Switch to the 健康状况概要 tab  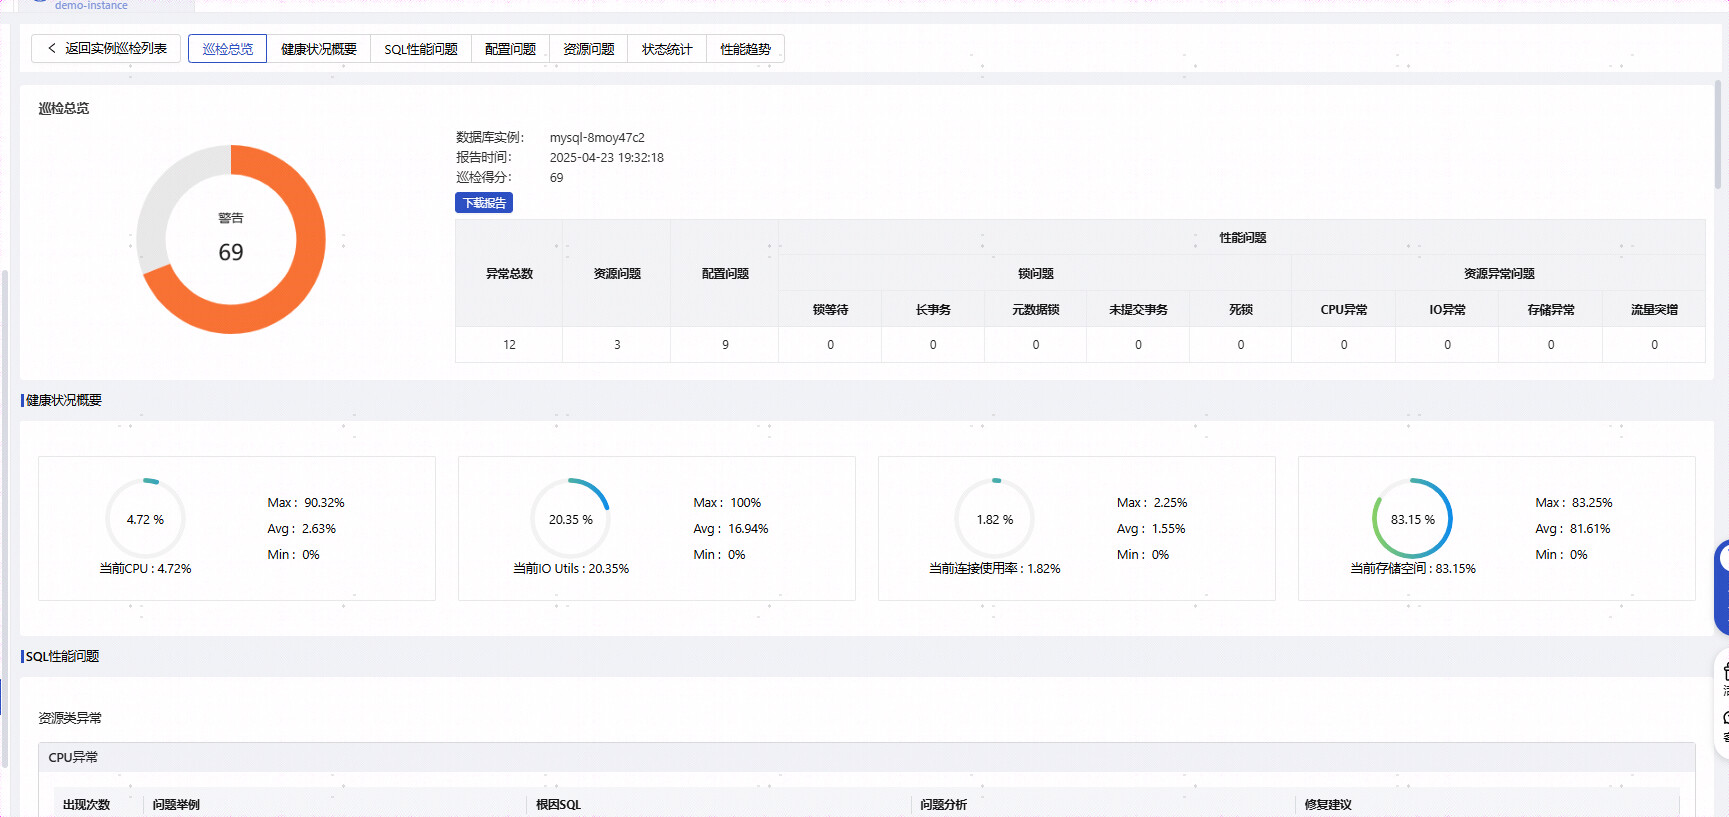pos(318,49)
